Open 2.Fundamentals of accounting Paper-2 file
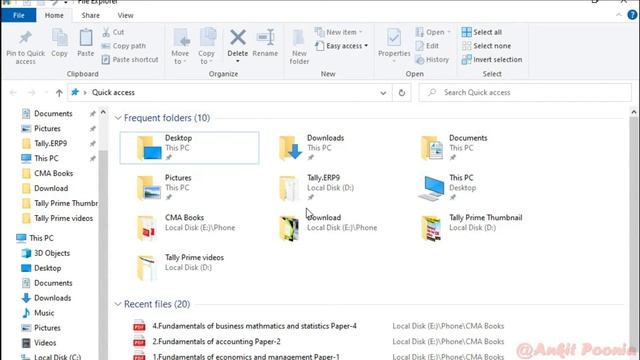This screenshot has height=360, width=640. pyautogui.click(x=216, y=342)
